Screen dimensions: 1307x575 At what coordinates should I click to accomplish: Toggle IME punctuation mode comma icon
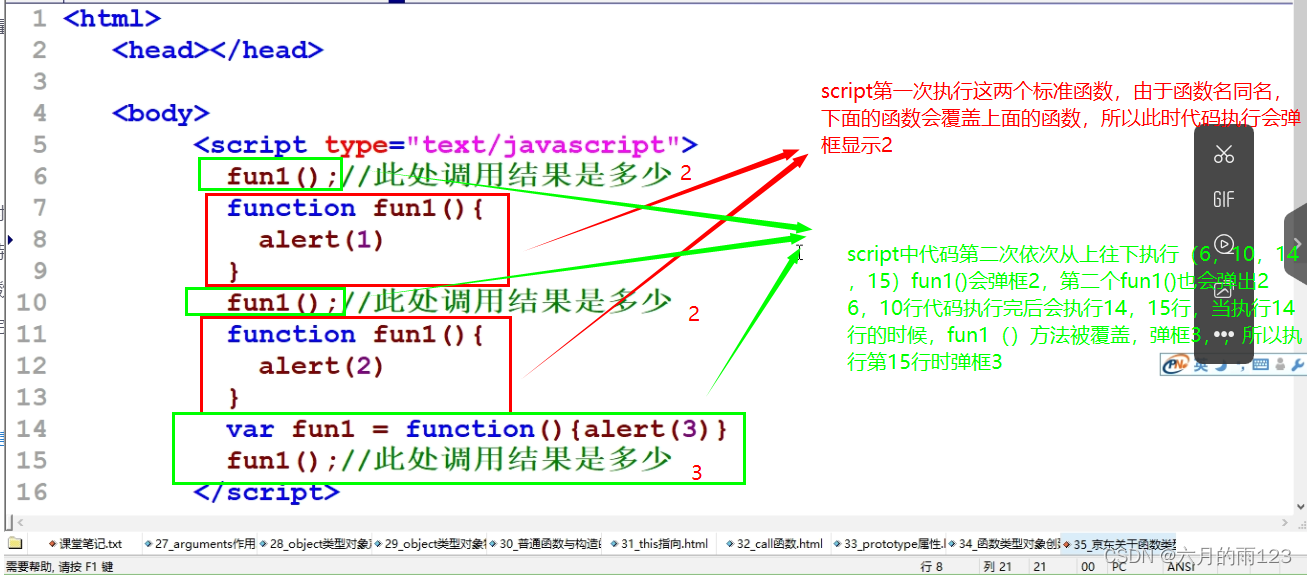pos(1240,366)
